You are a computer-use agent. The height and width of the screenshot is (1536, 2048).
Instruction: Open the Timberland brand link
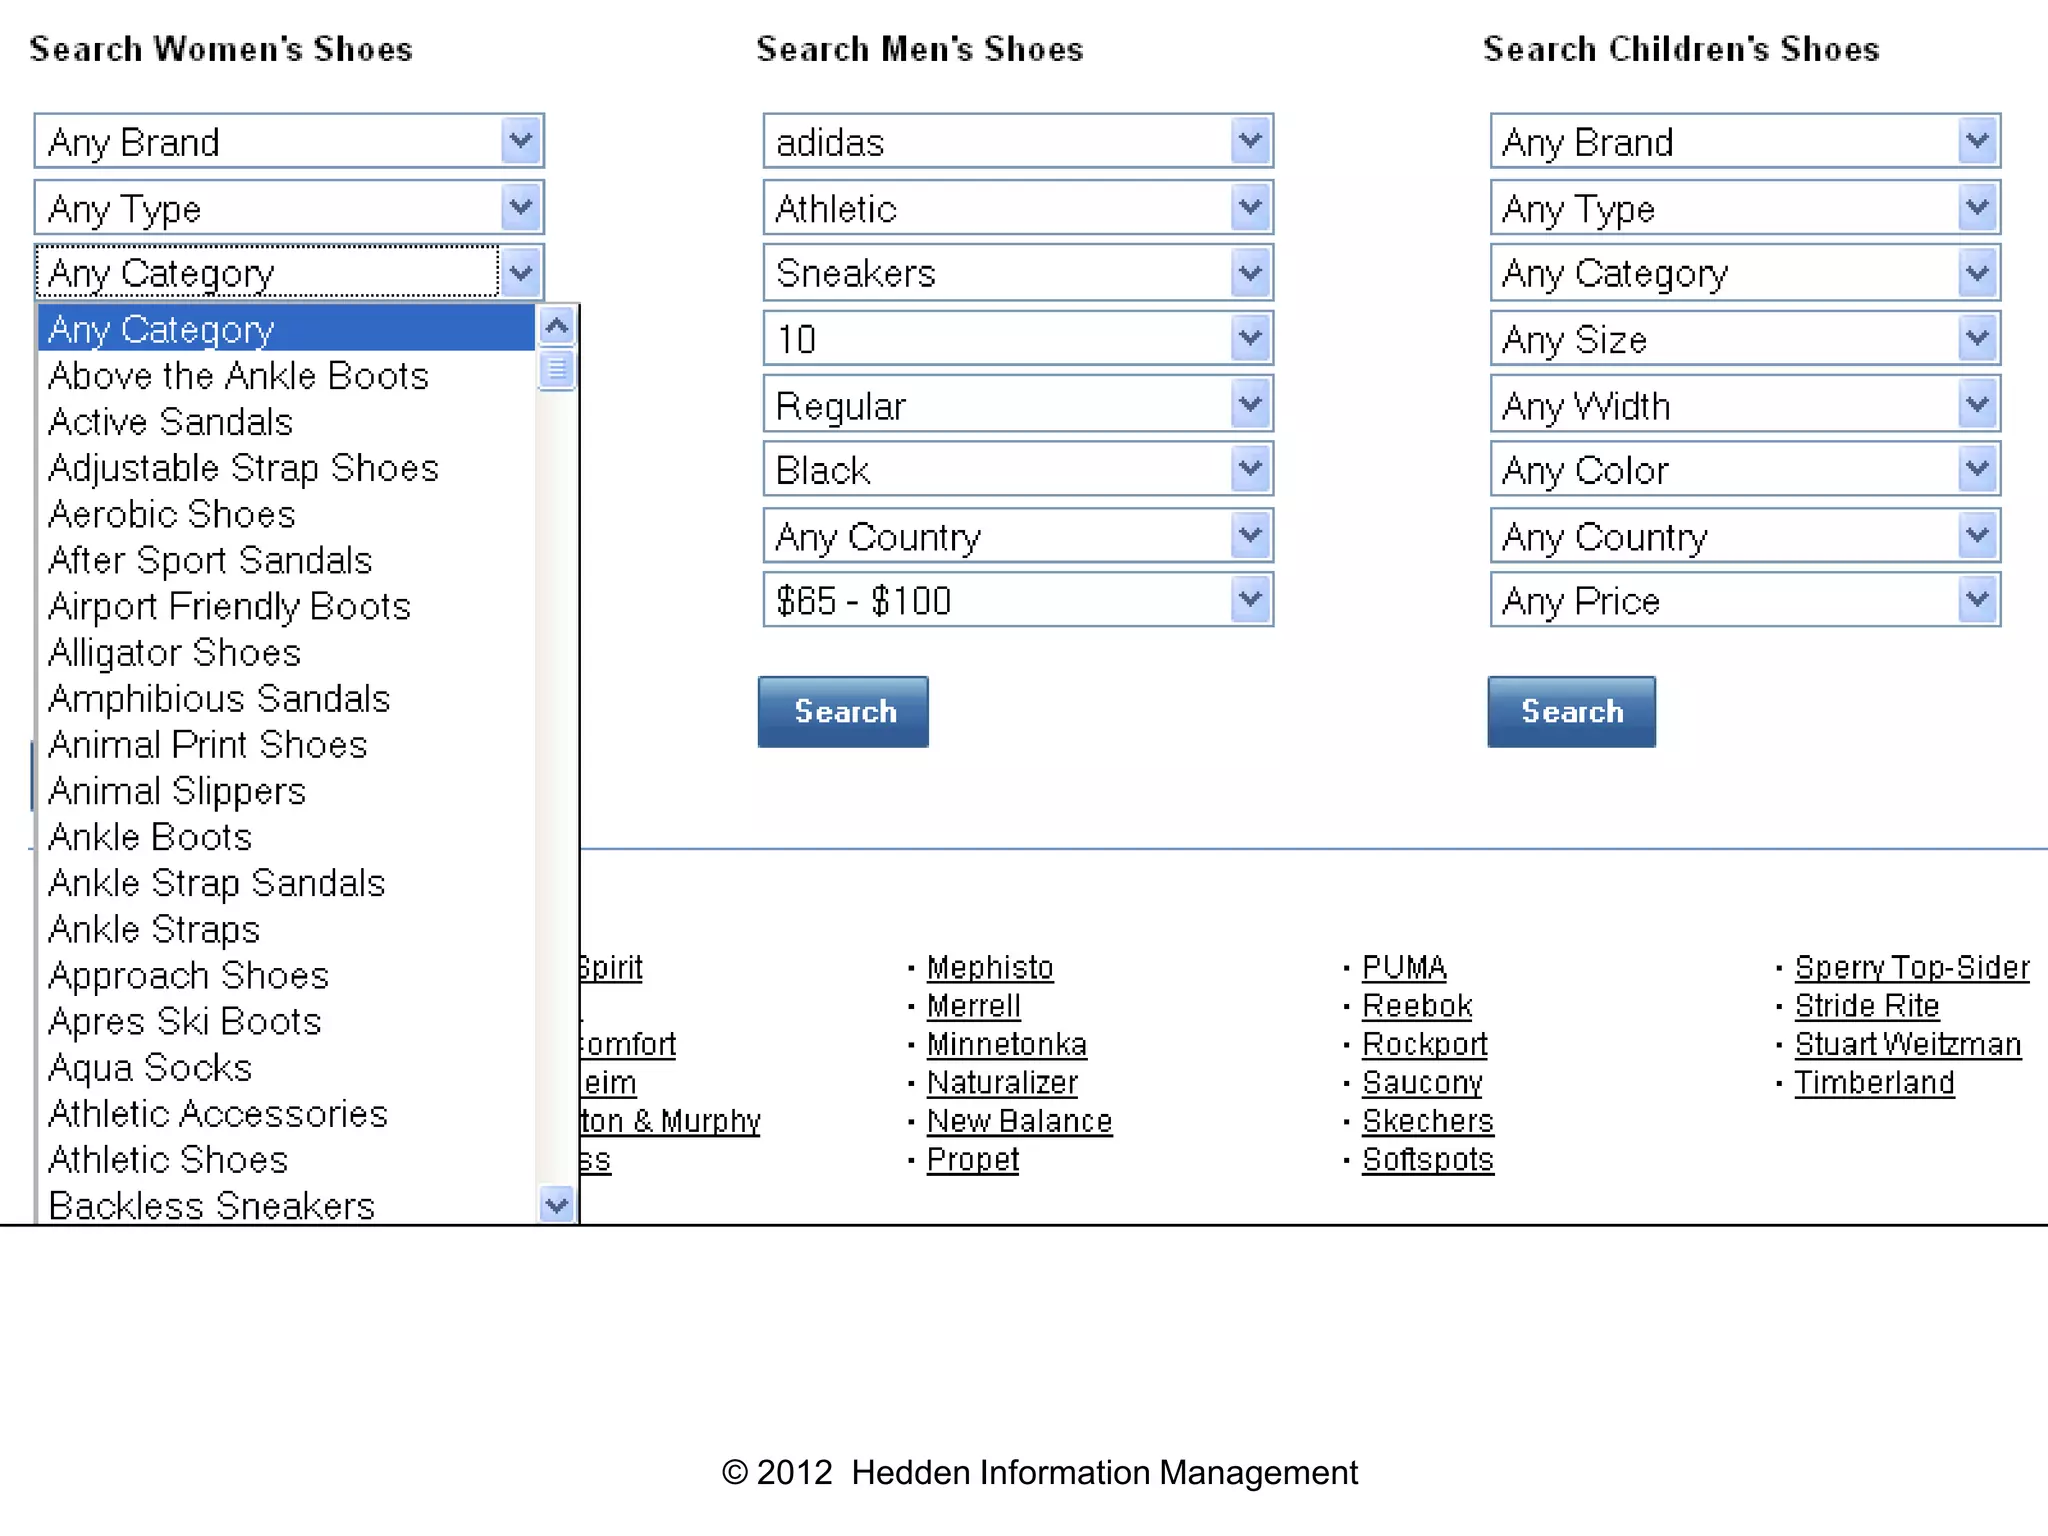coord(1874,1083)
